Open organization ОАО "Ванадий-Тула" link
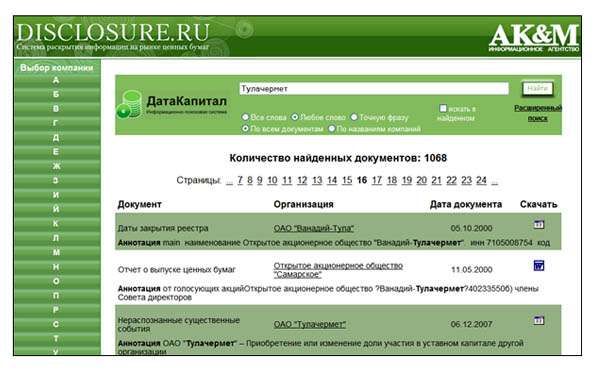Image resolution: width=608 pixels, height=377 pixels. click(314, 228)
